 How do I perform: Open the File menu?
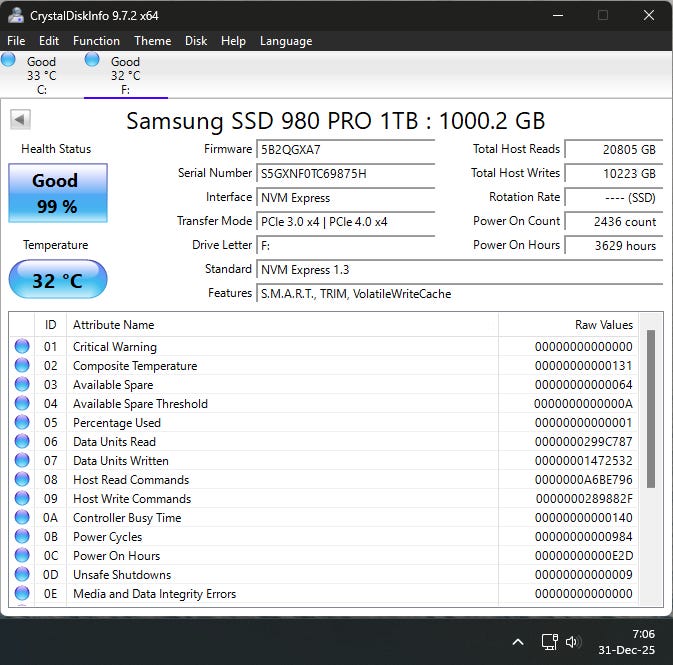coord(16,41)
